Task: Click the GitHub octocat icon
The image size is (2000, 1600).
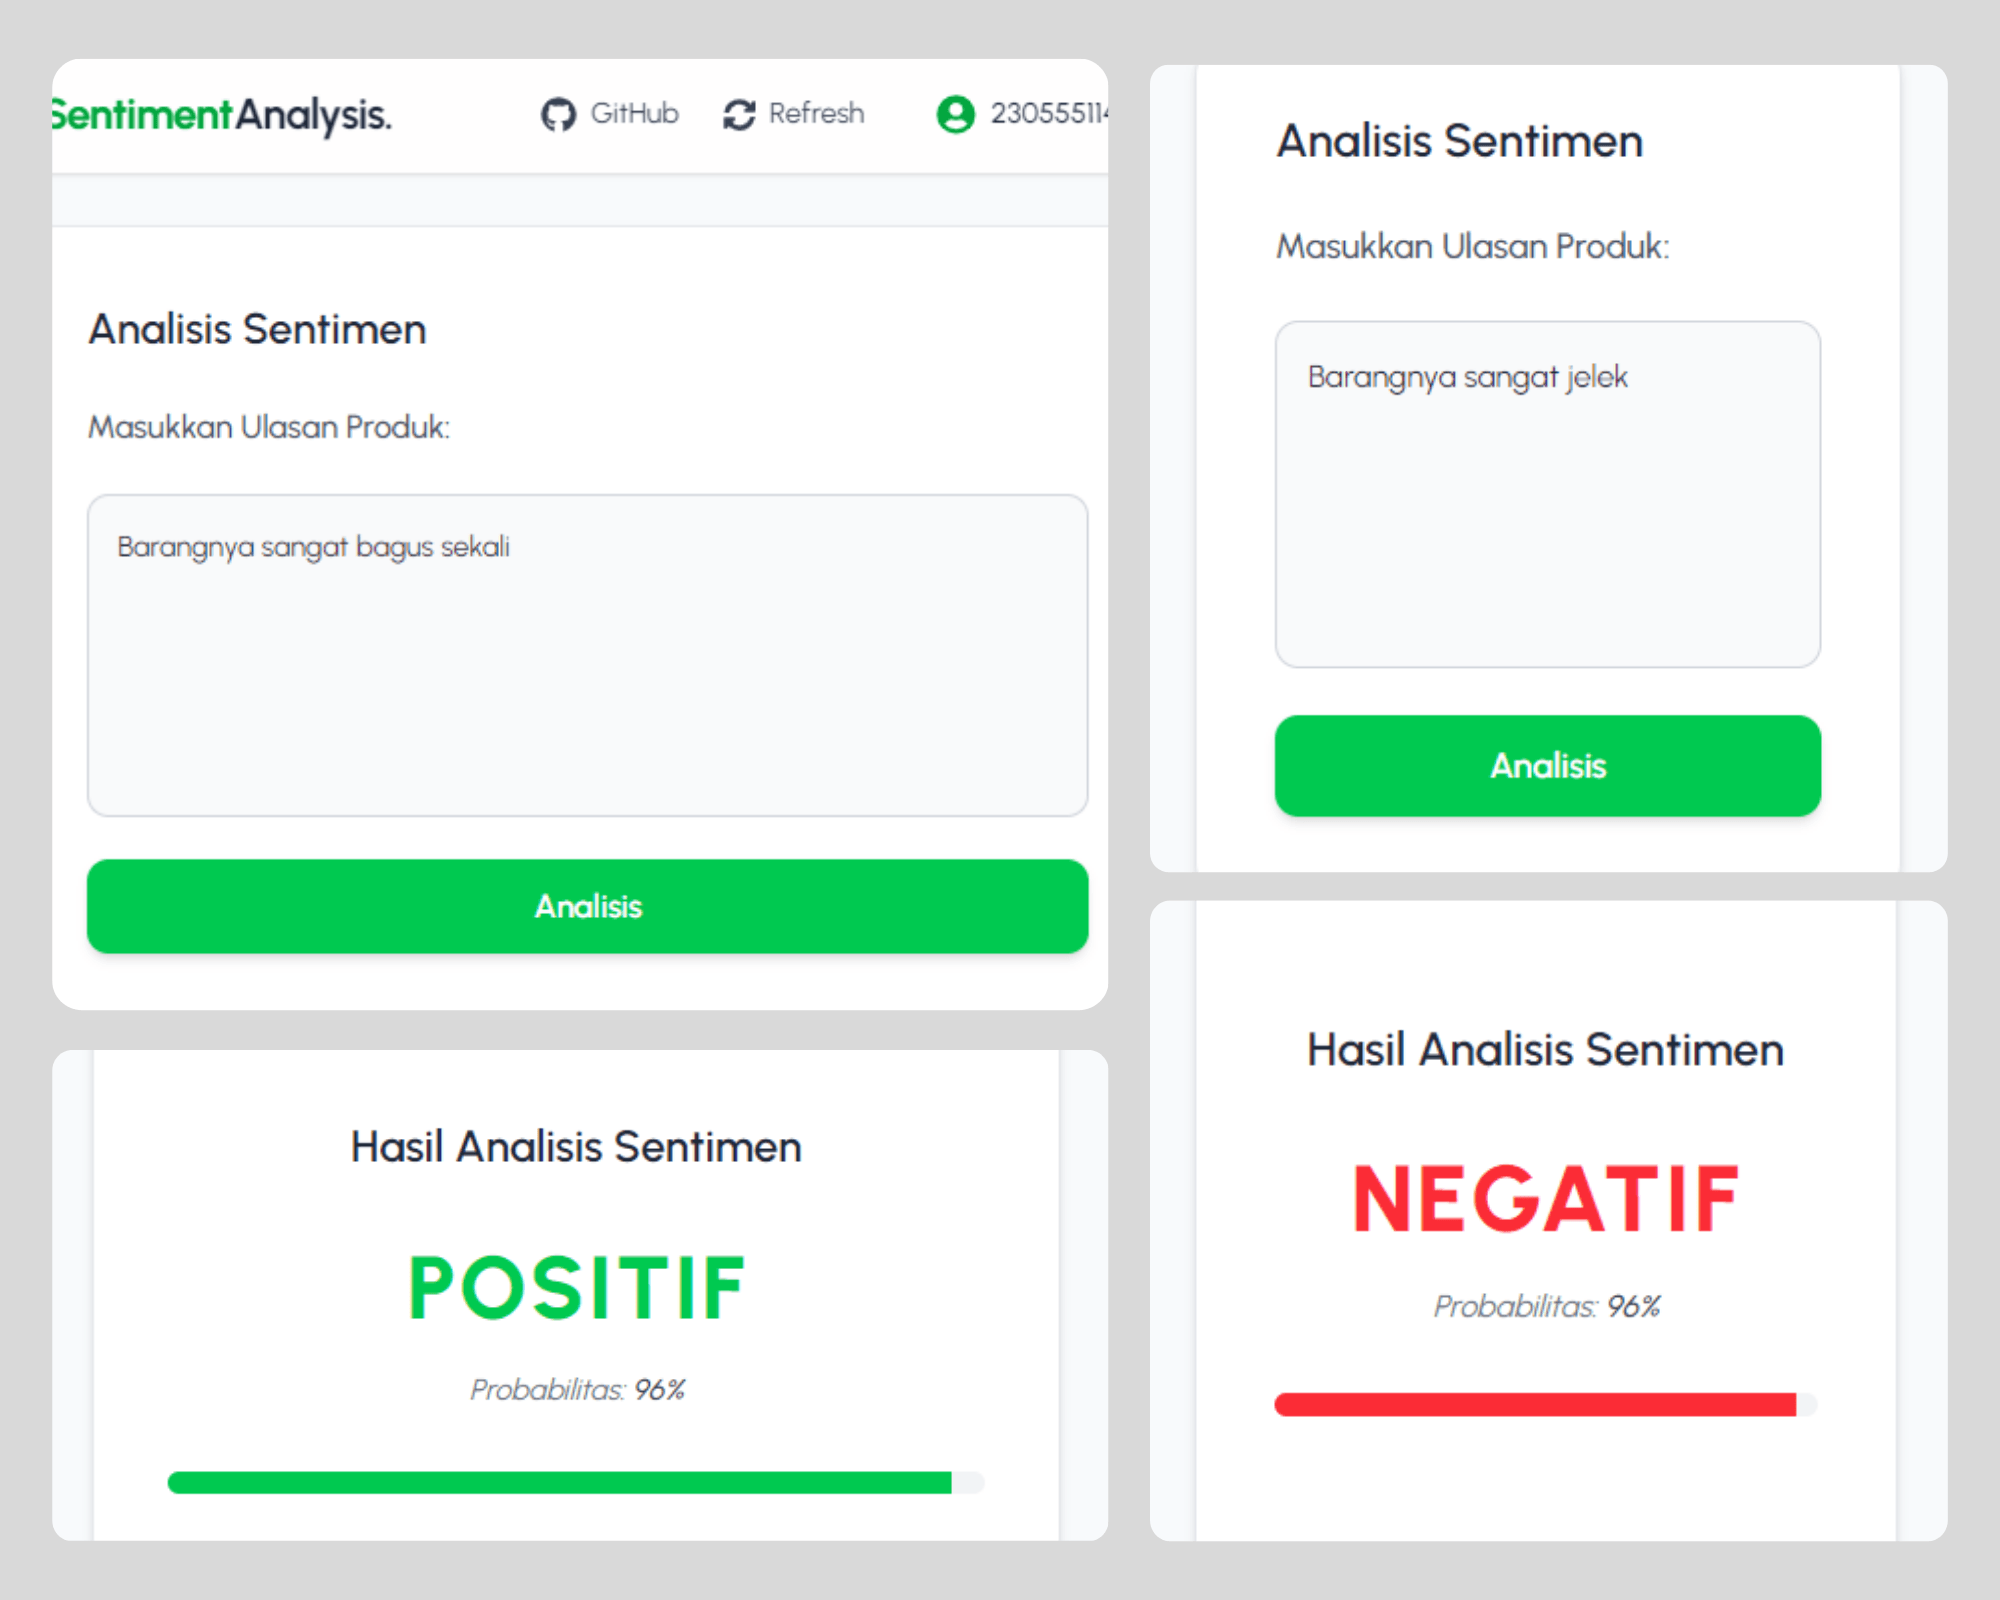Action: pos(558,114)
